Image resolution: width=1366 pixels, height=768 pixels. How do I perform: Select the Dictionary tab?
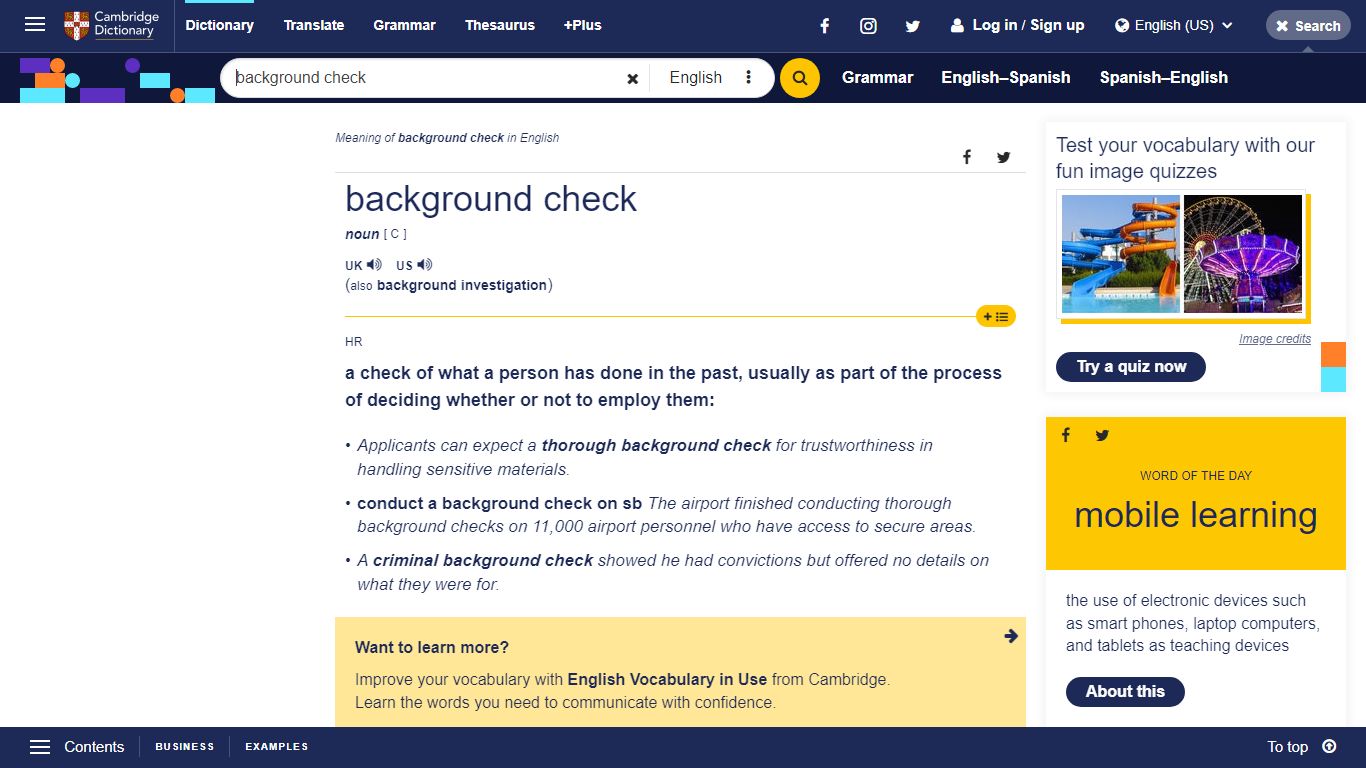219,25
